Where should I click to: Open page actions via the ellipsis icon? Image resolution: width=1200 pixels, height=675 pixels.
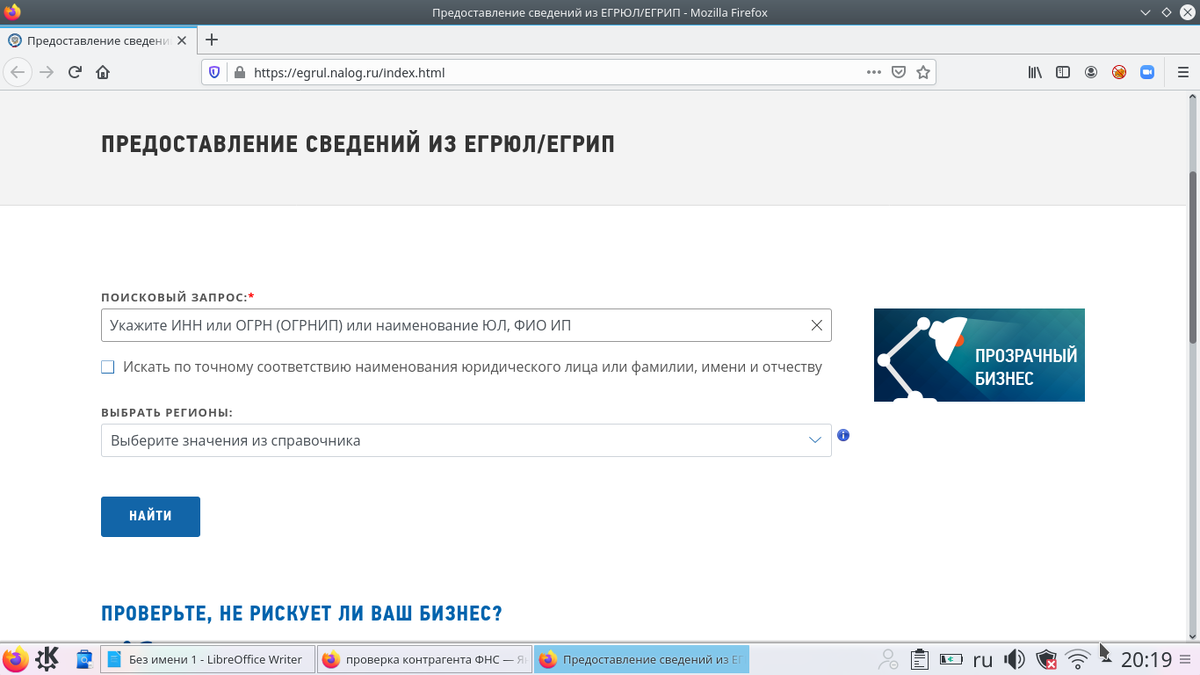873,72
